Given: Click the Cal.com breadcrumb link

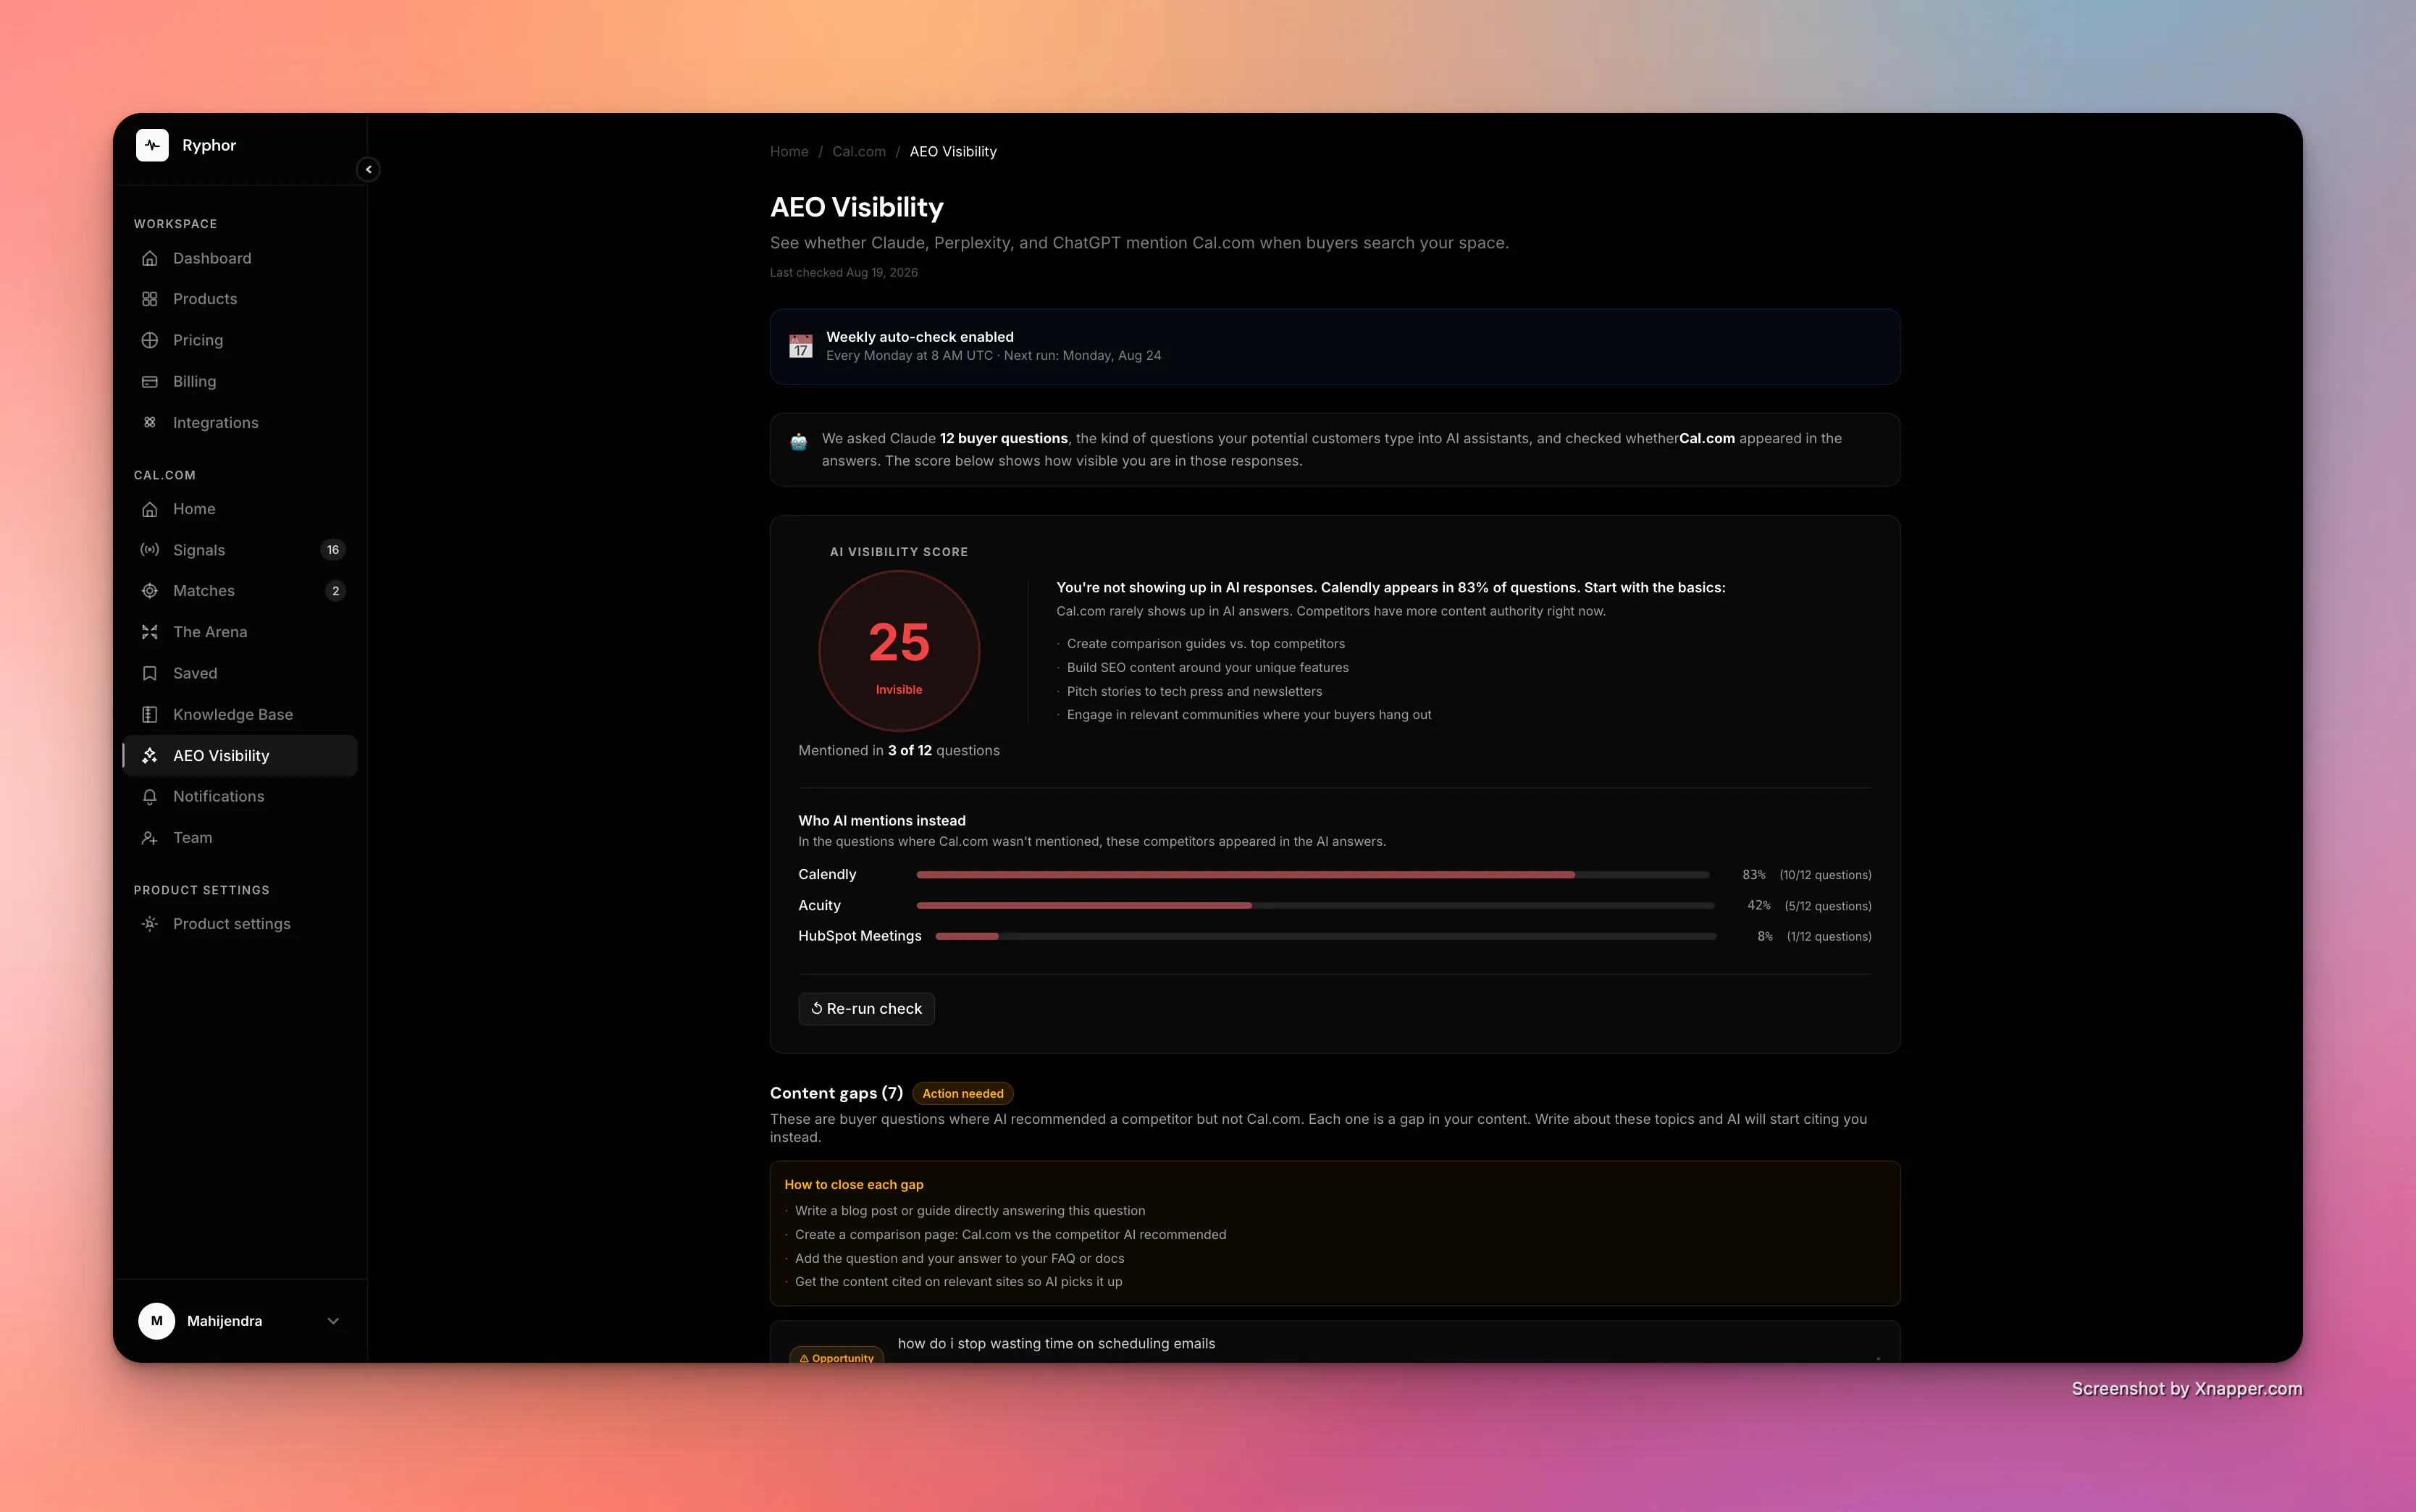Looking at the screenshot, I should click(x=859, y=152).
